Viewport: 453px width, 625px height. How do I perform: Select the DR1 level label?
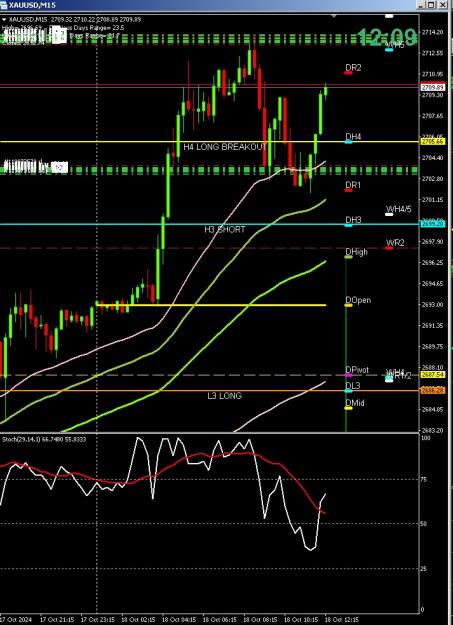tap(353, 185)
